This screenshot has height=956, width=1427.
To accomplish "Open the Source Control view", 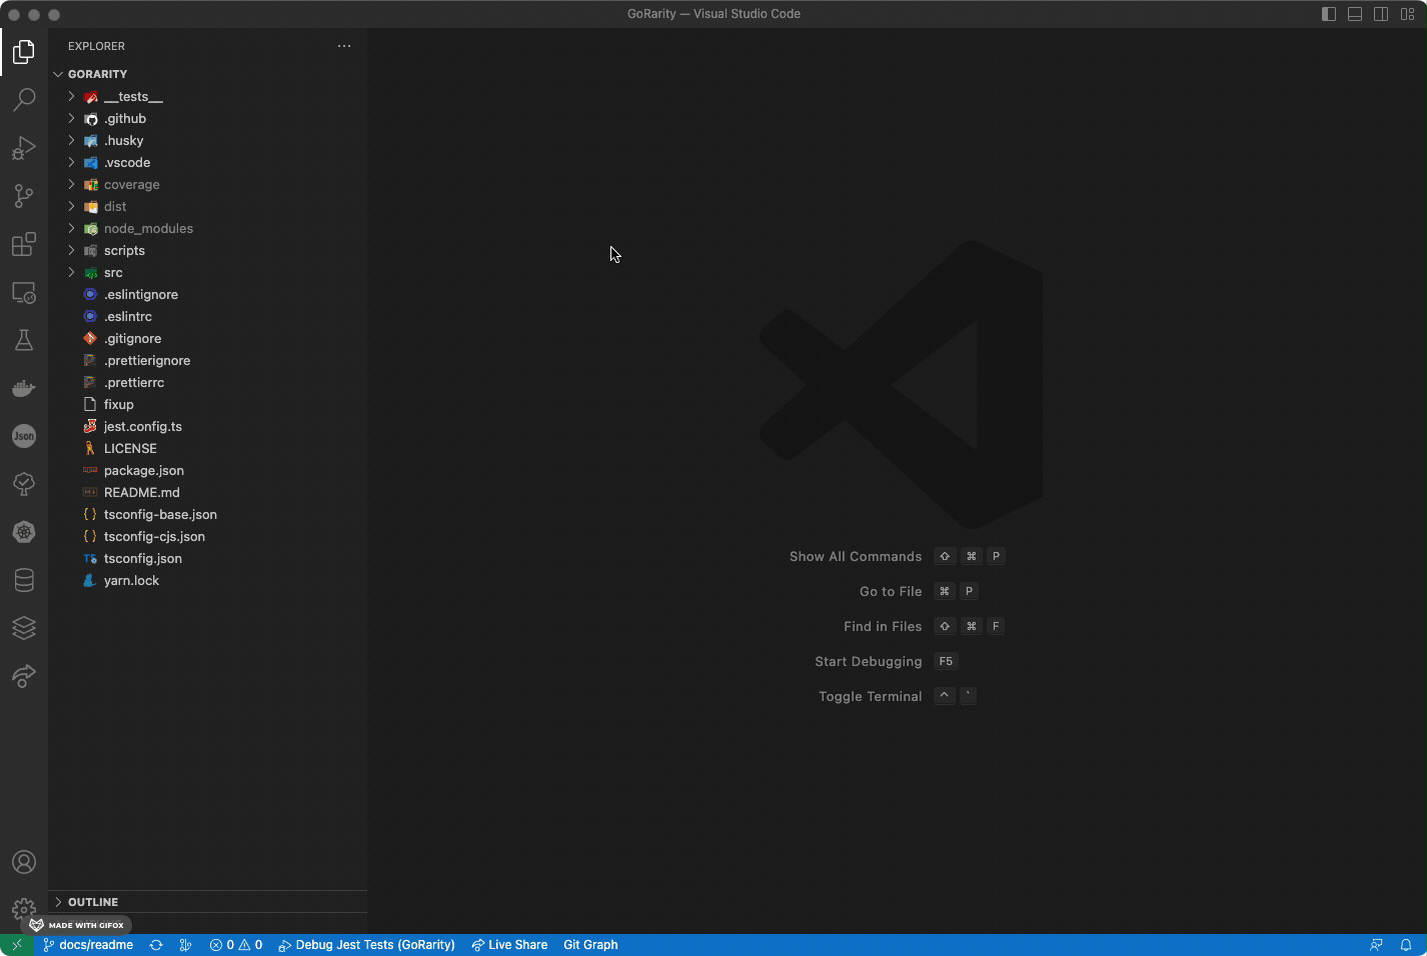I will click(24, 196).
